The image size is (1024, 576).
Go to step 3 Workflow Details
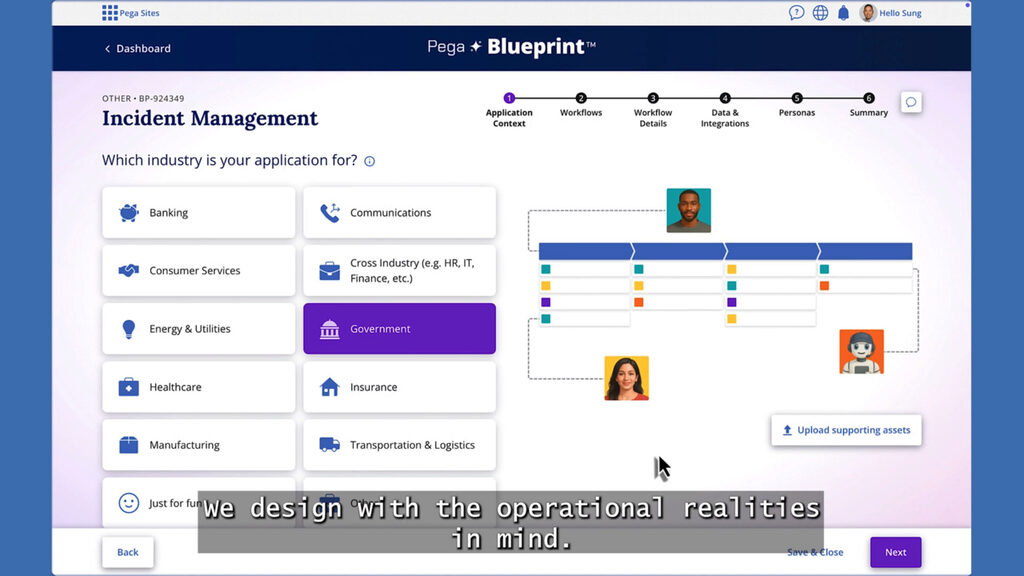pos(653,111)
